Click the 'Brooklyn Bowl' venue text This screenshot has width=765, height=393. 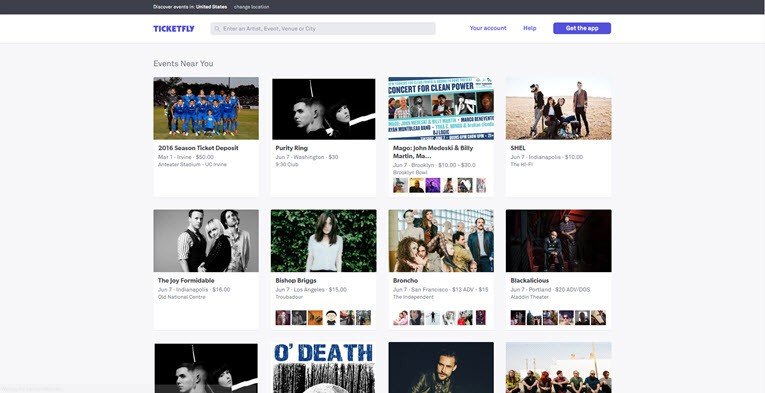pyautogui.click(x=409, y=173)
